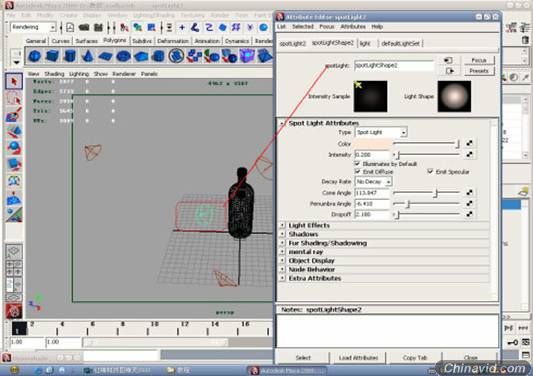The height and width of the screenshot is (376, 533).
Task: Toggle the Deformations selection mask hash icon
Action: 236,27
